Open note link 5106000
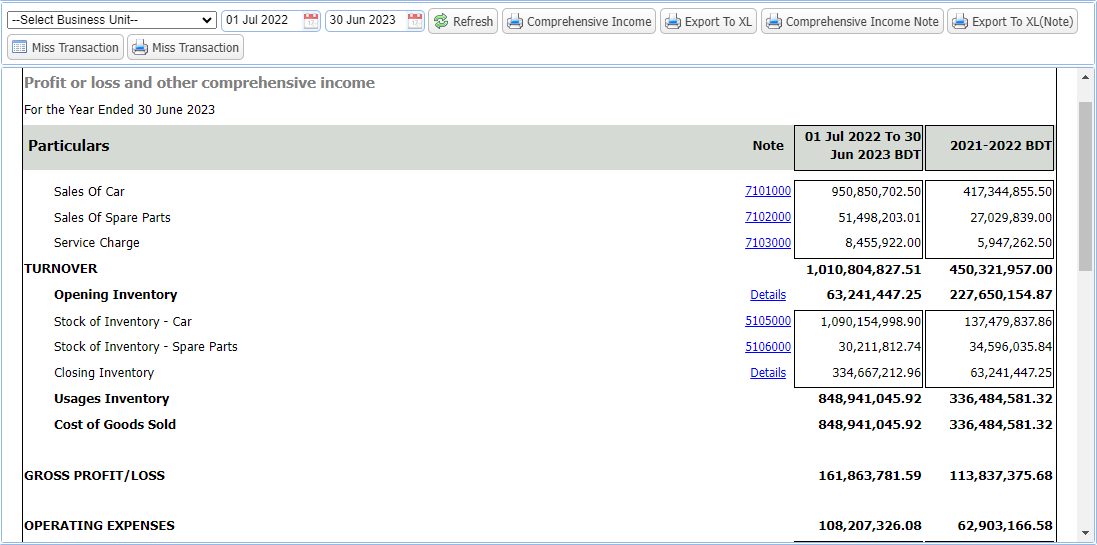This screenshot has width=1097, height=545. pos(767,346)
